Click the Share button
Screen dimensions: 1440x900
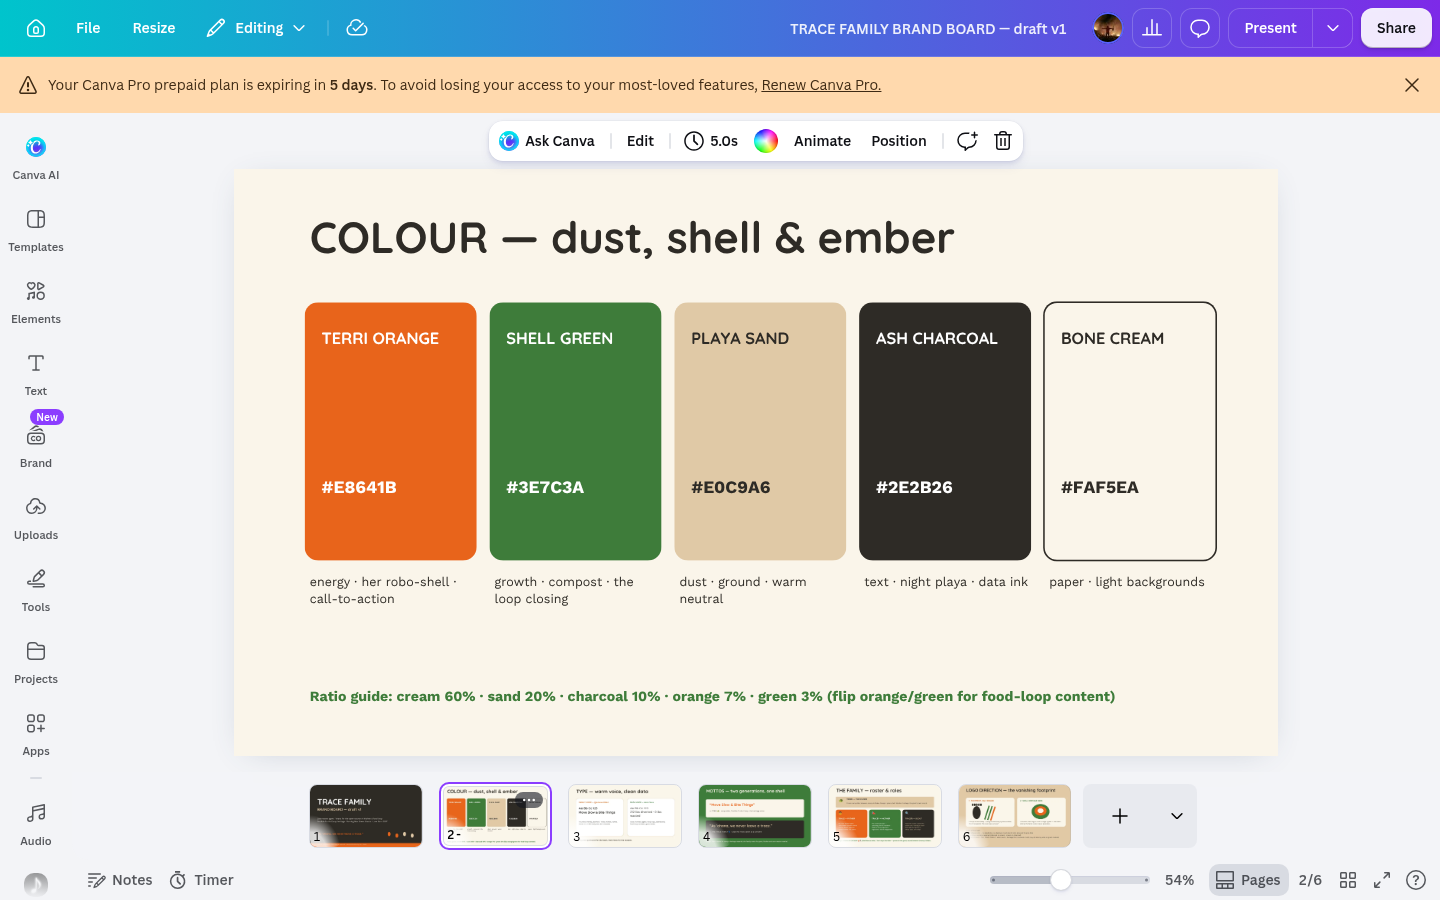[x=1396, y=28]
